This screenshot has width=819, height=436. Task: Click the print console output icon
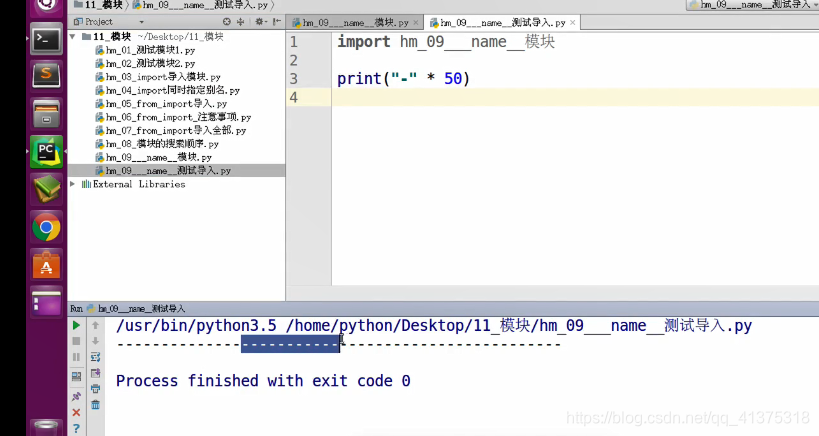96,388
